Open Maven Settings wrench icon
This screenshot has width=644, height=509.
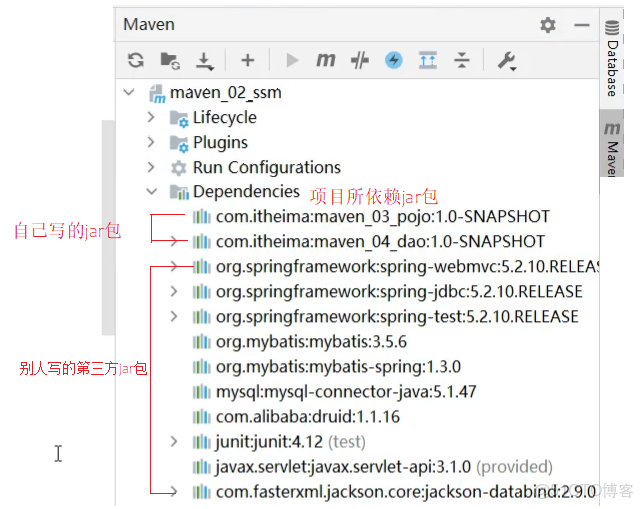coord(507,61)
